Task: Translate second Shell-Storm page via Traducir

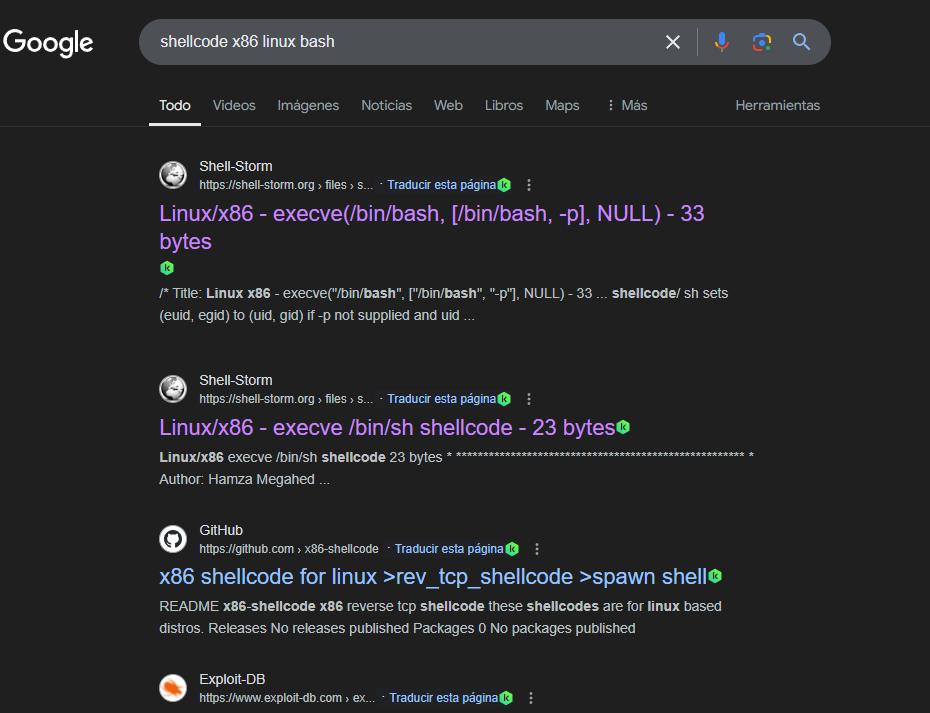Action: coord(441,399)
